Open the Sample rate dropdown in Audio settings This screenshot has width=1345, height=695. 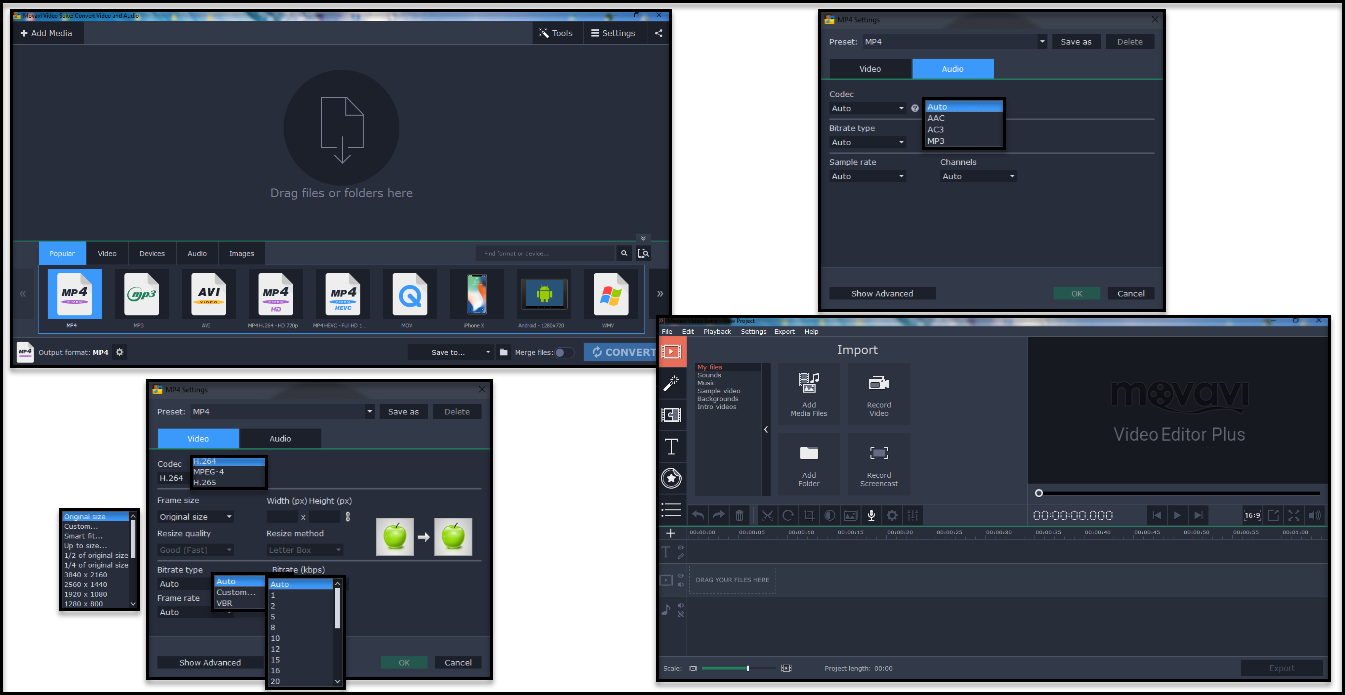(x=868, y=176)
